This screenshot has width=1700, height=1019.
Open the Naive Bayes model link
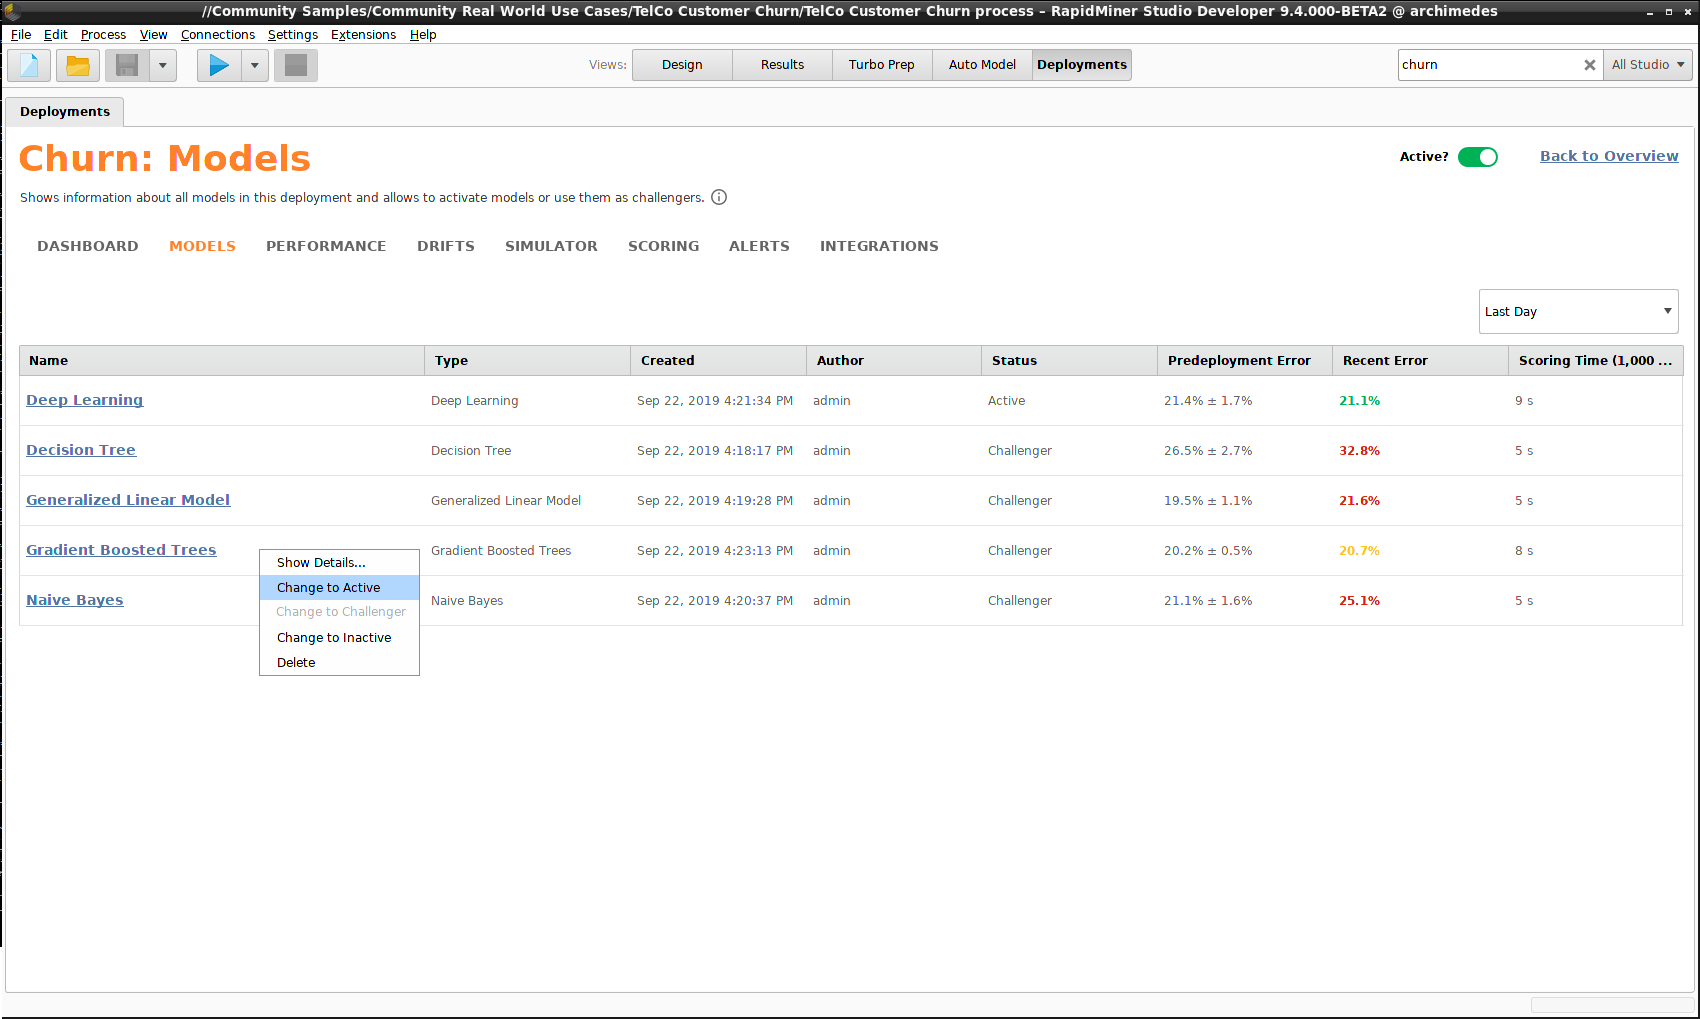coord(75,600)
